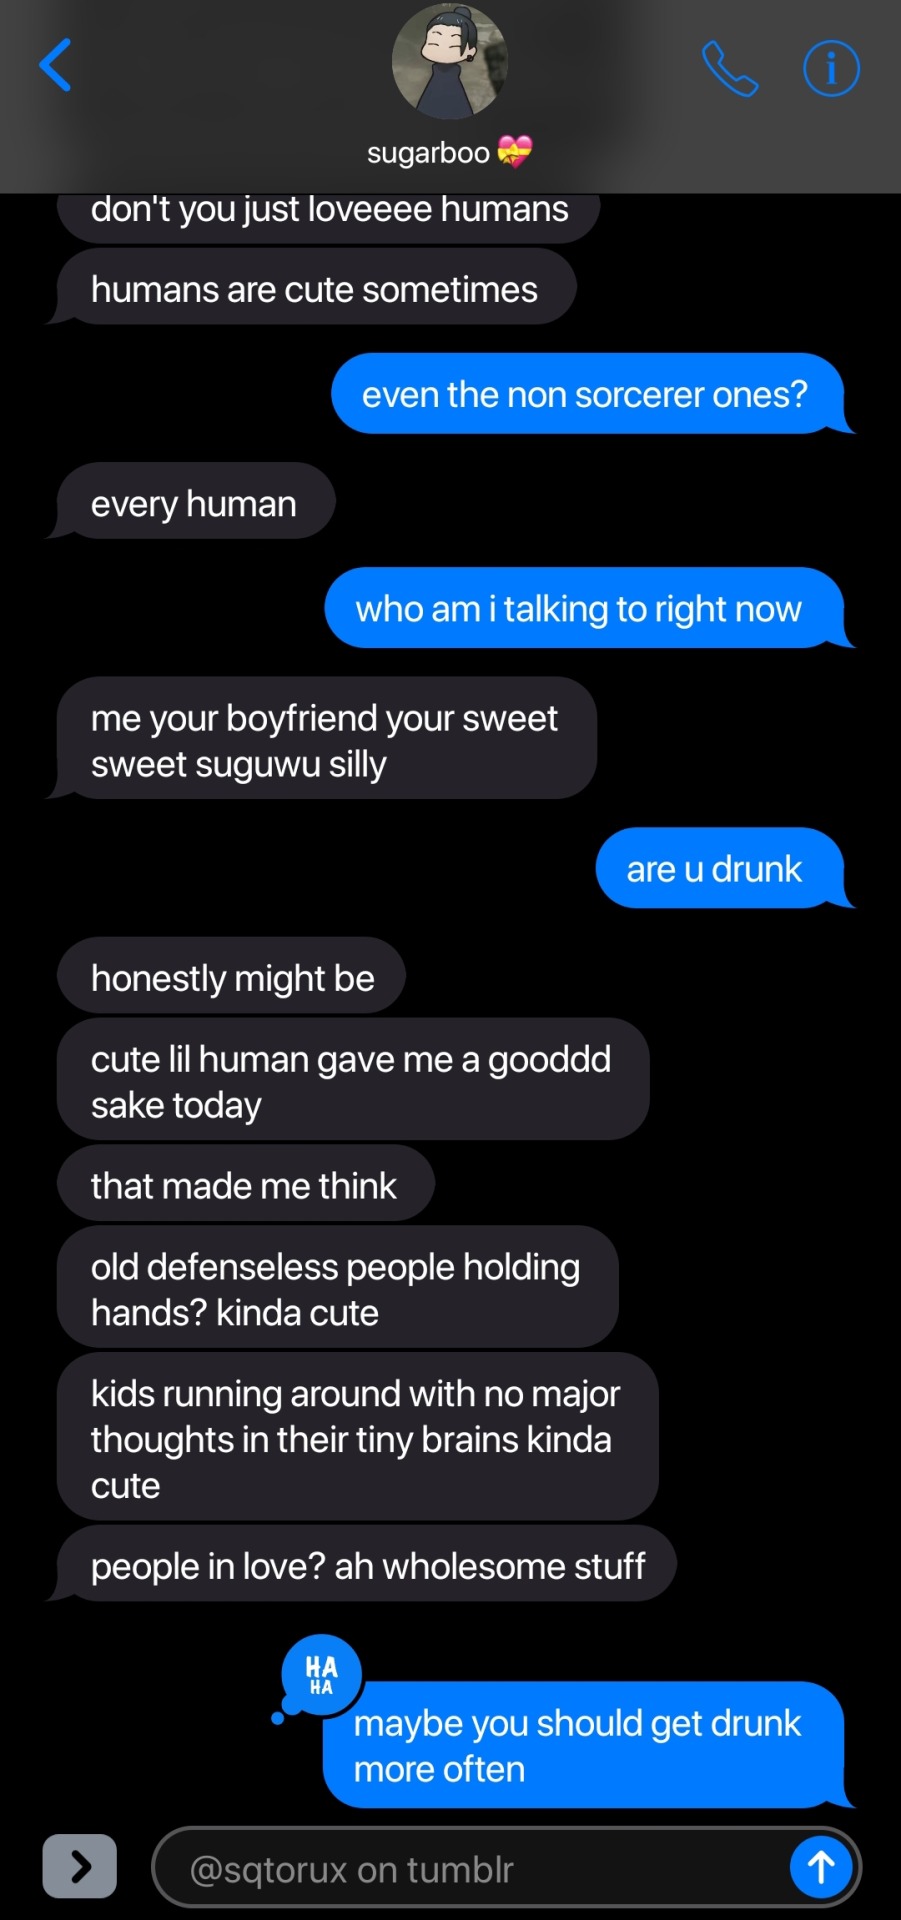Image resolution: width=901 pixels, height=1920 pixels.
Task: Tap the "that made me think" message
Action: click(x=244, y=1184)
